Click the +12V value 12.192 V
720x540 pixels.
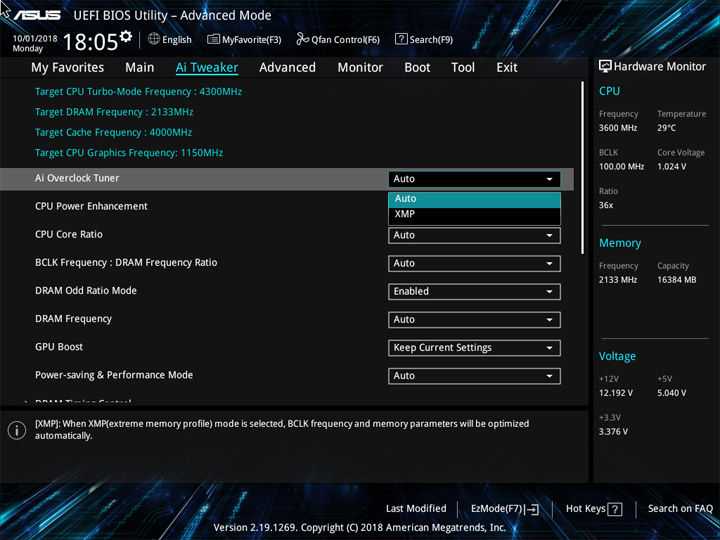(x=615, y=393)
